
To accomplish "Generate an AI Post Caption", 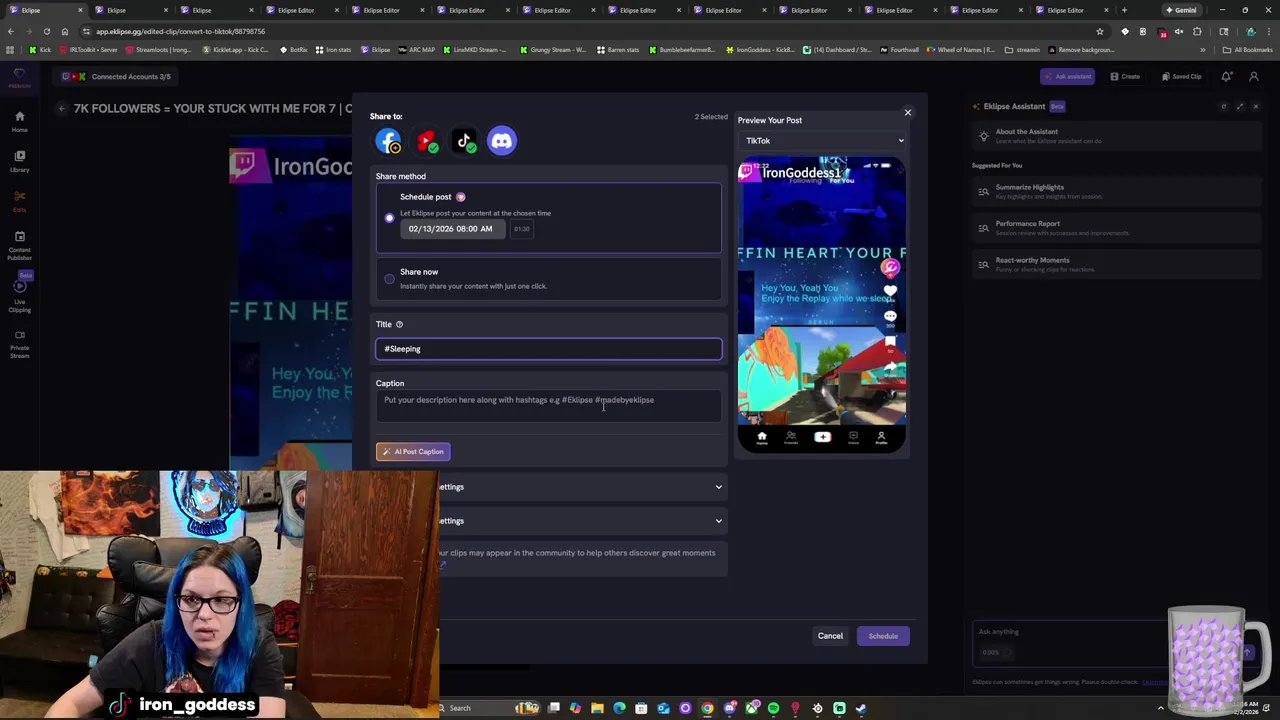I will click(413, 452).
